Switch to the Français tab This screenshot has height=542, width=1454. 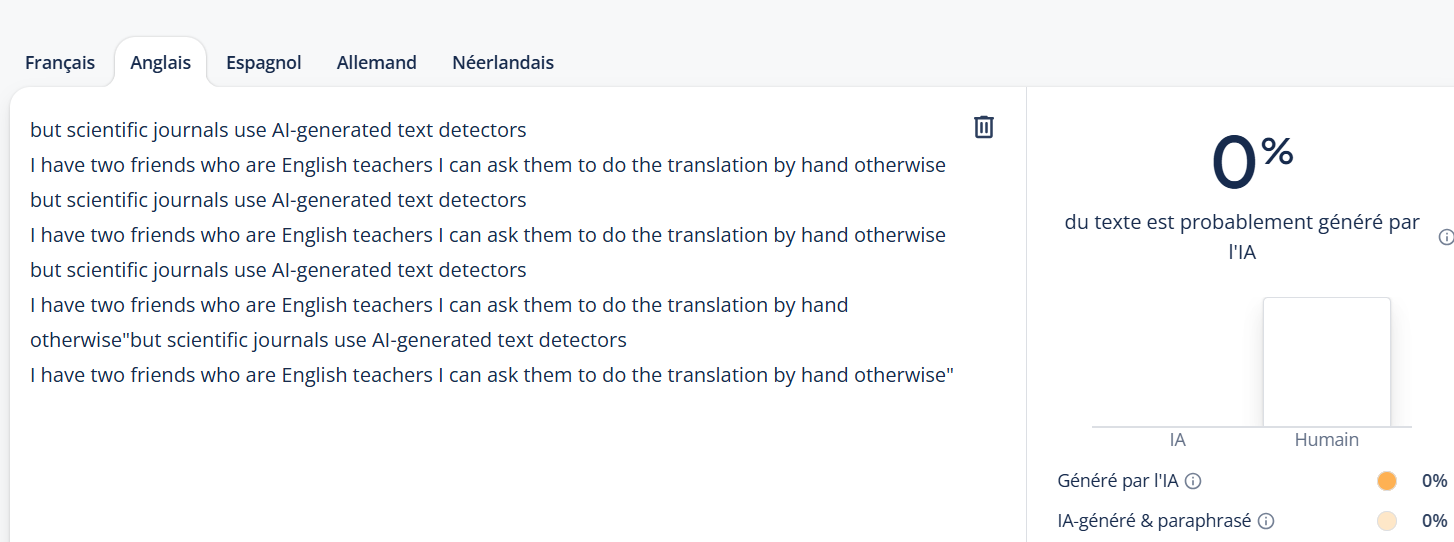pyautogui.click(x=60, y=62)
